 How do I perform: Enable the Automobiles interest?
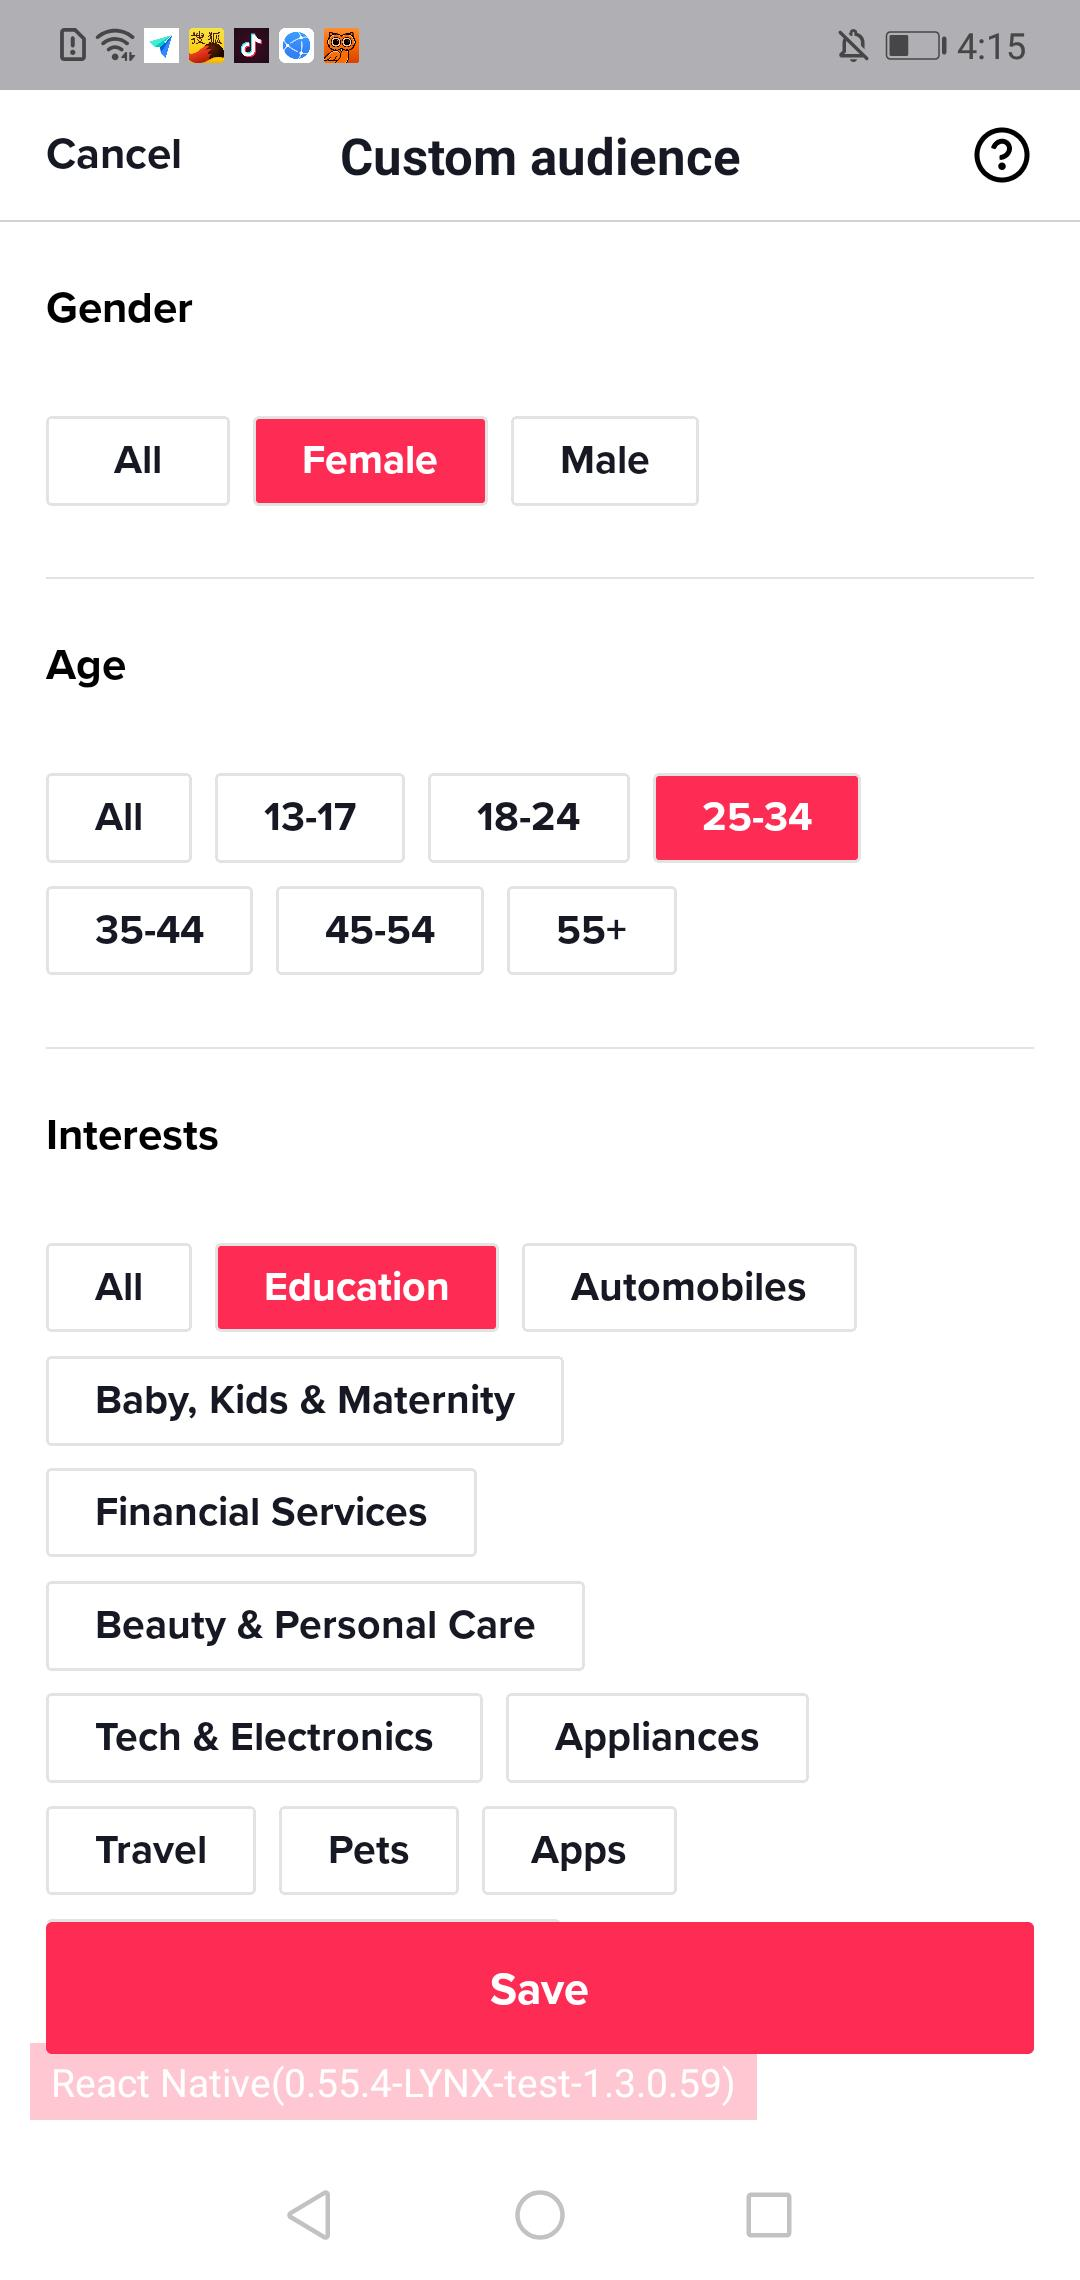click(x=688, y=1287)
